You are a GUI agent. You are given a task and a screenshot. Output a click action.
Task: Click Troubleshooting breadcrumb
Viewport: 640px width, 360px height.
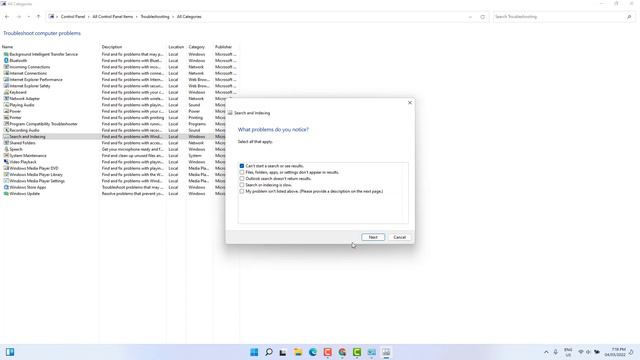tap(155, 17)
